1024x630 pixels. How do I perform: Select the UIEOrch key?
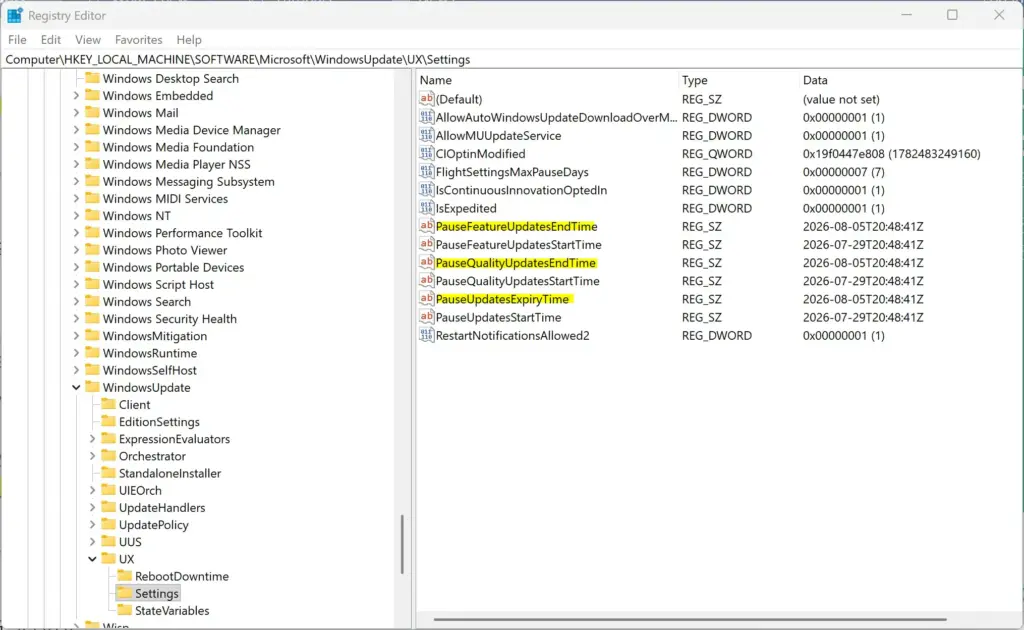pyautogui.click(x=140, y=490)
